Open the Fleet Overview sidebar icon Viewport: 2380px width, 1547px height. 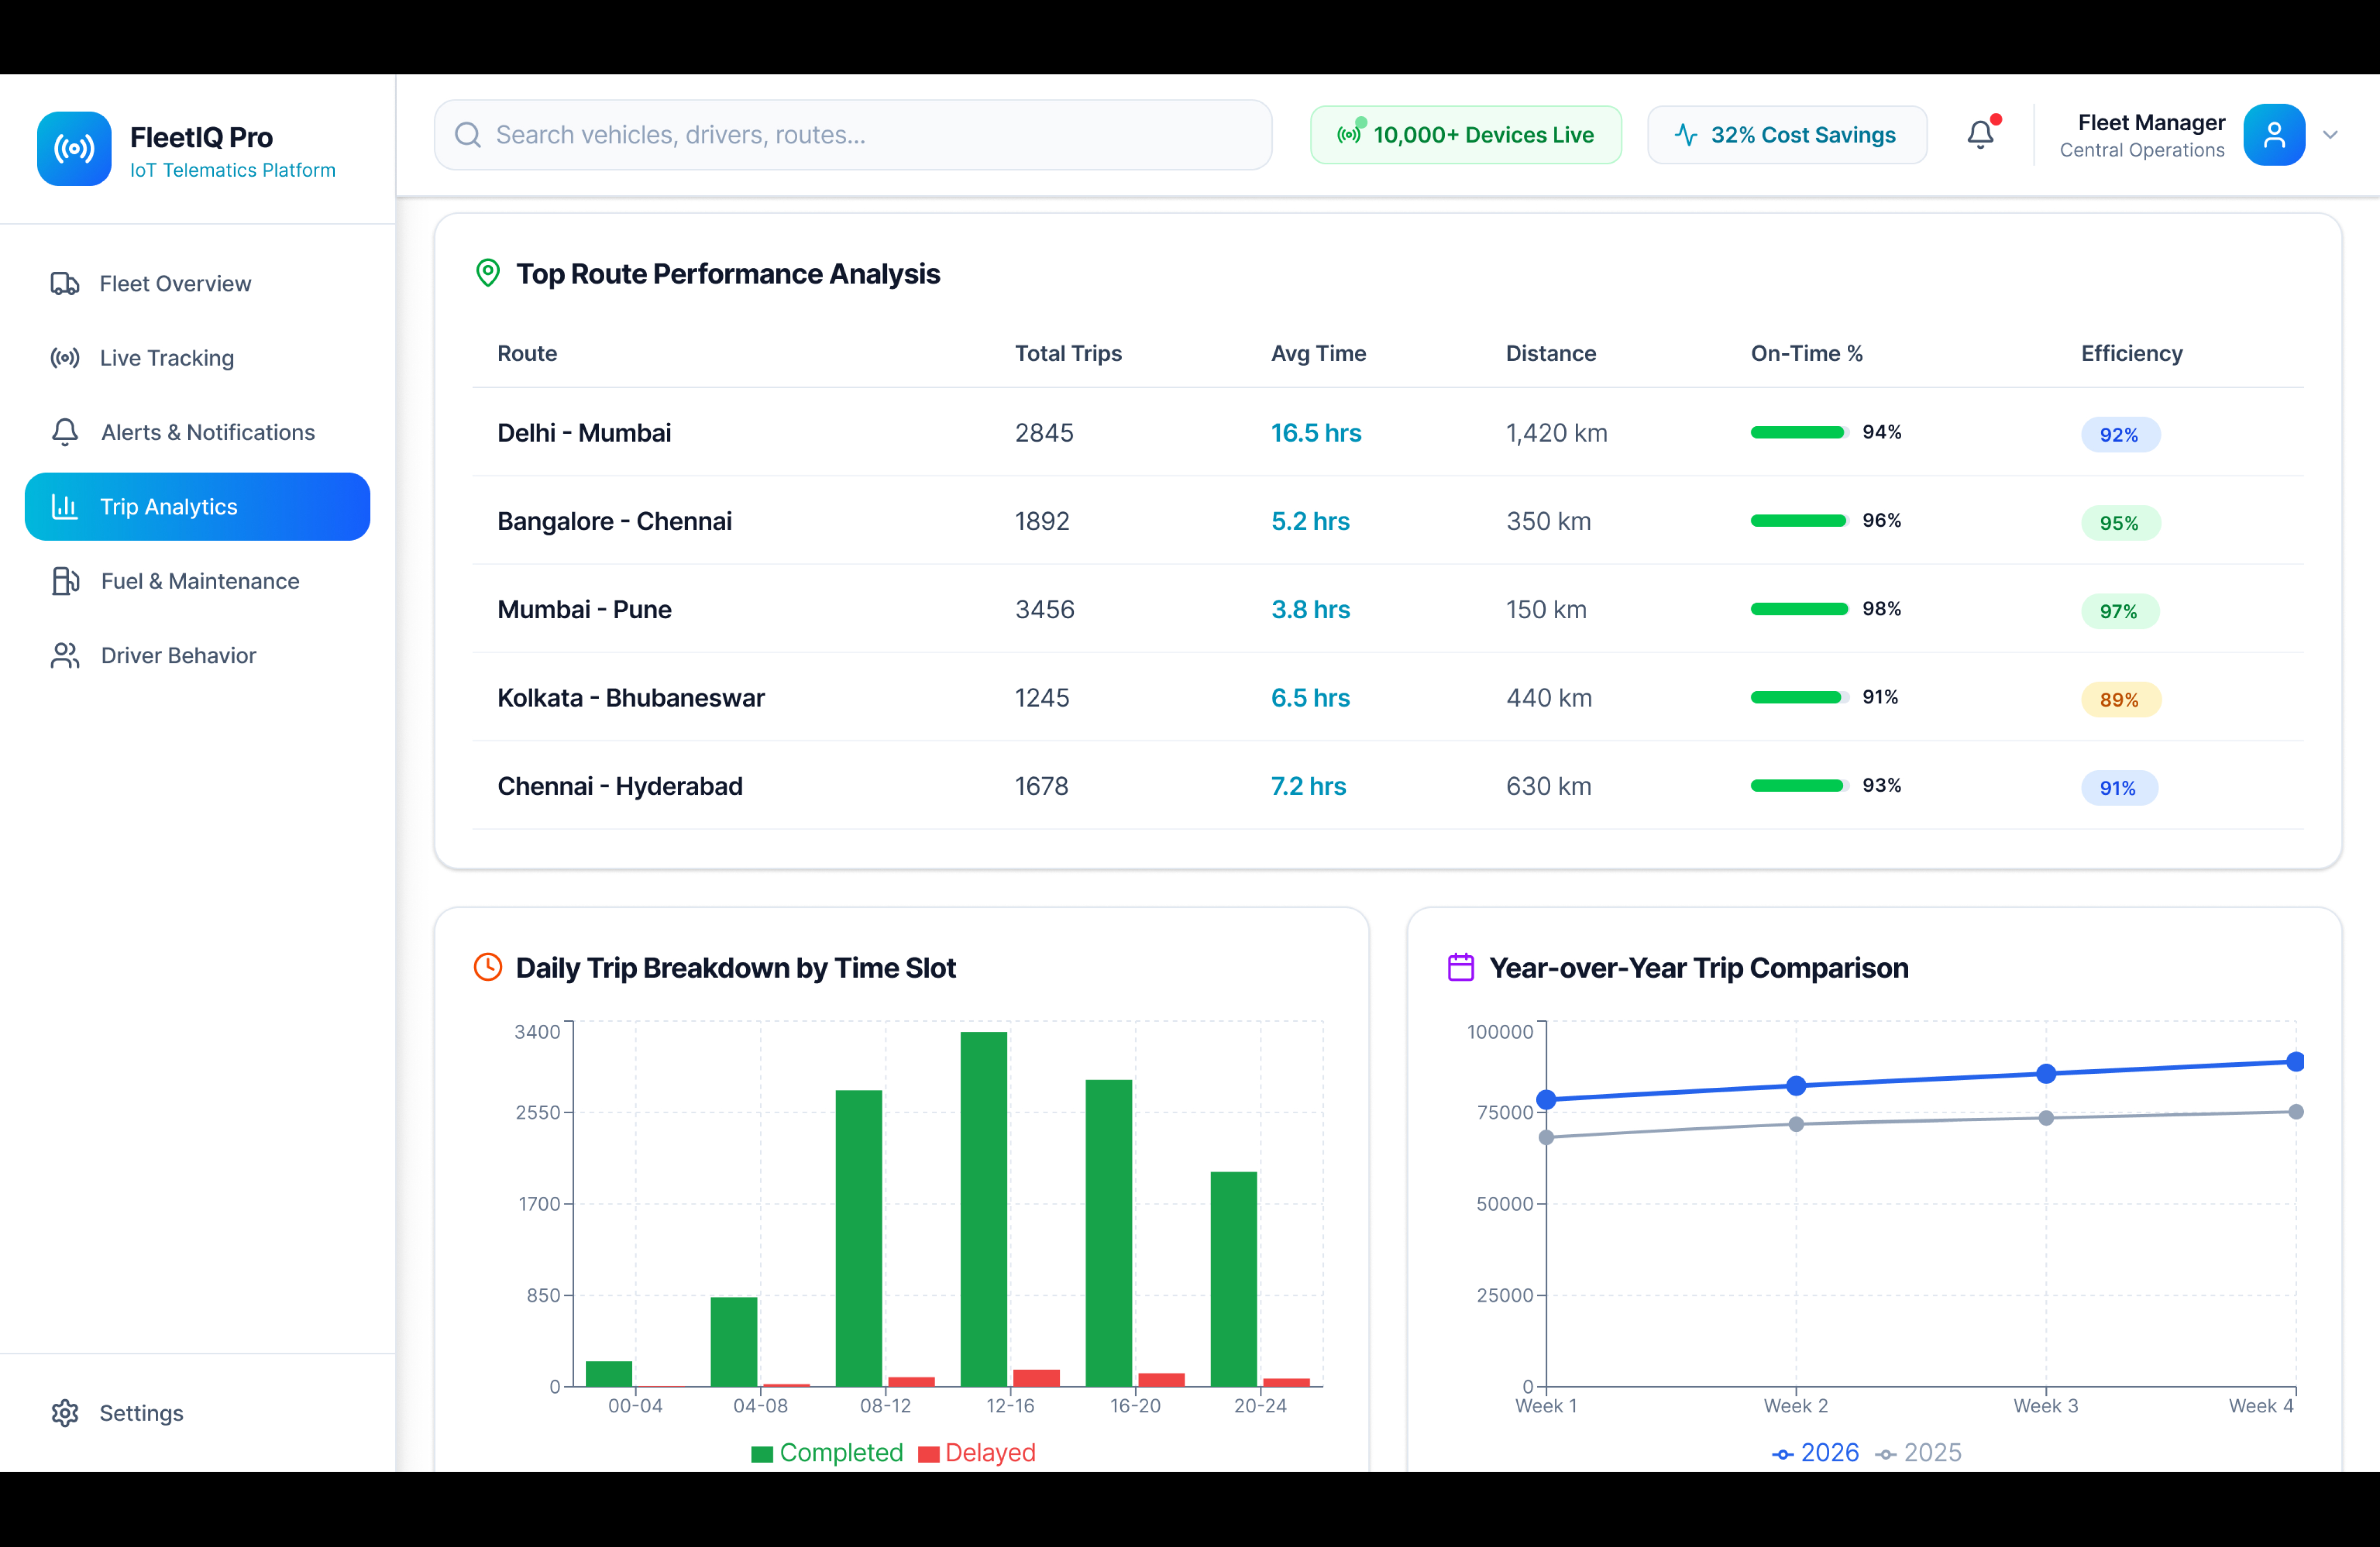tap(65, 283)
